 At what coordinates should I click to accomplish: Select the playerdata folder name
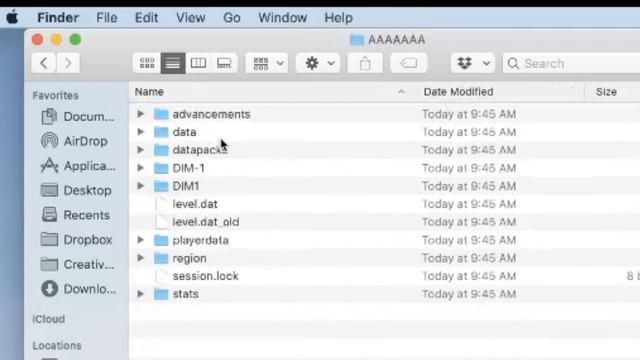(x=200, y=240)
